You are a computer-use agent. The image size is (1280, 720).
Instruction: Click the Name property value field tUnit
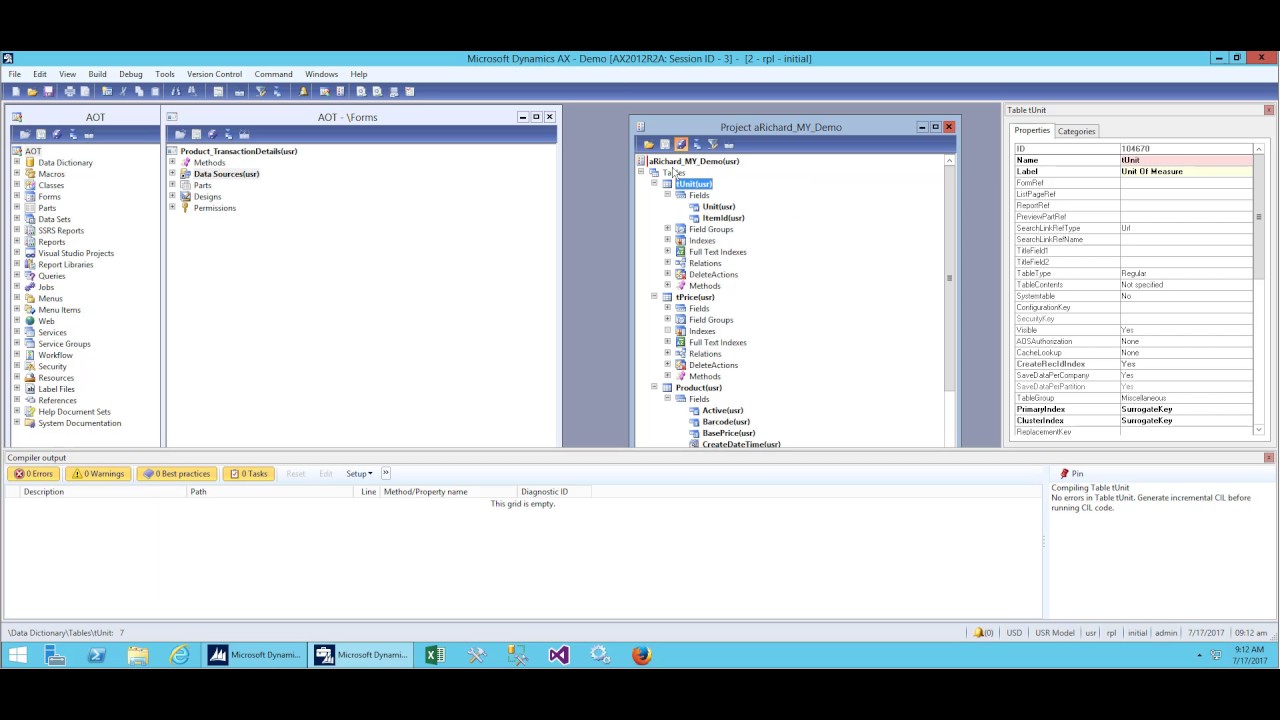click(1186, 160)
